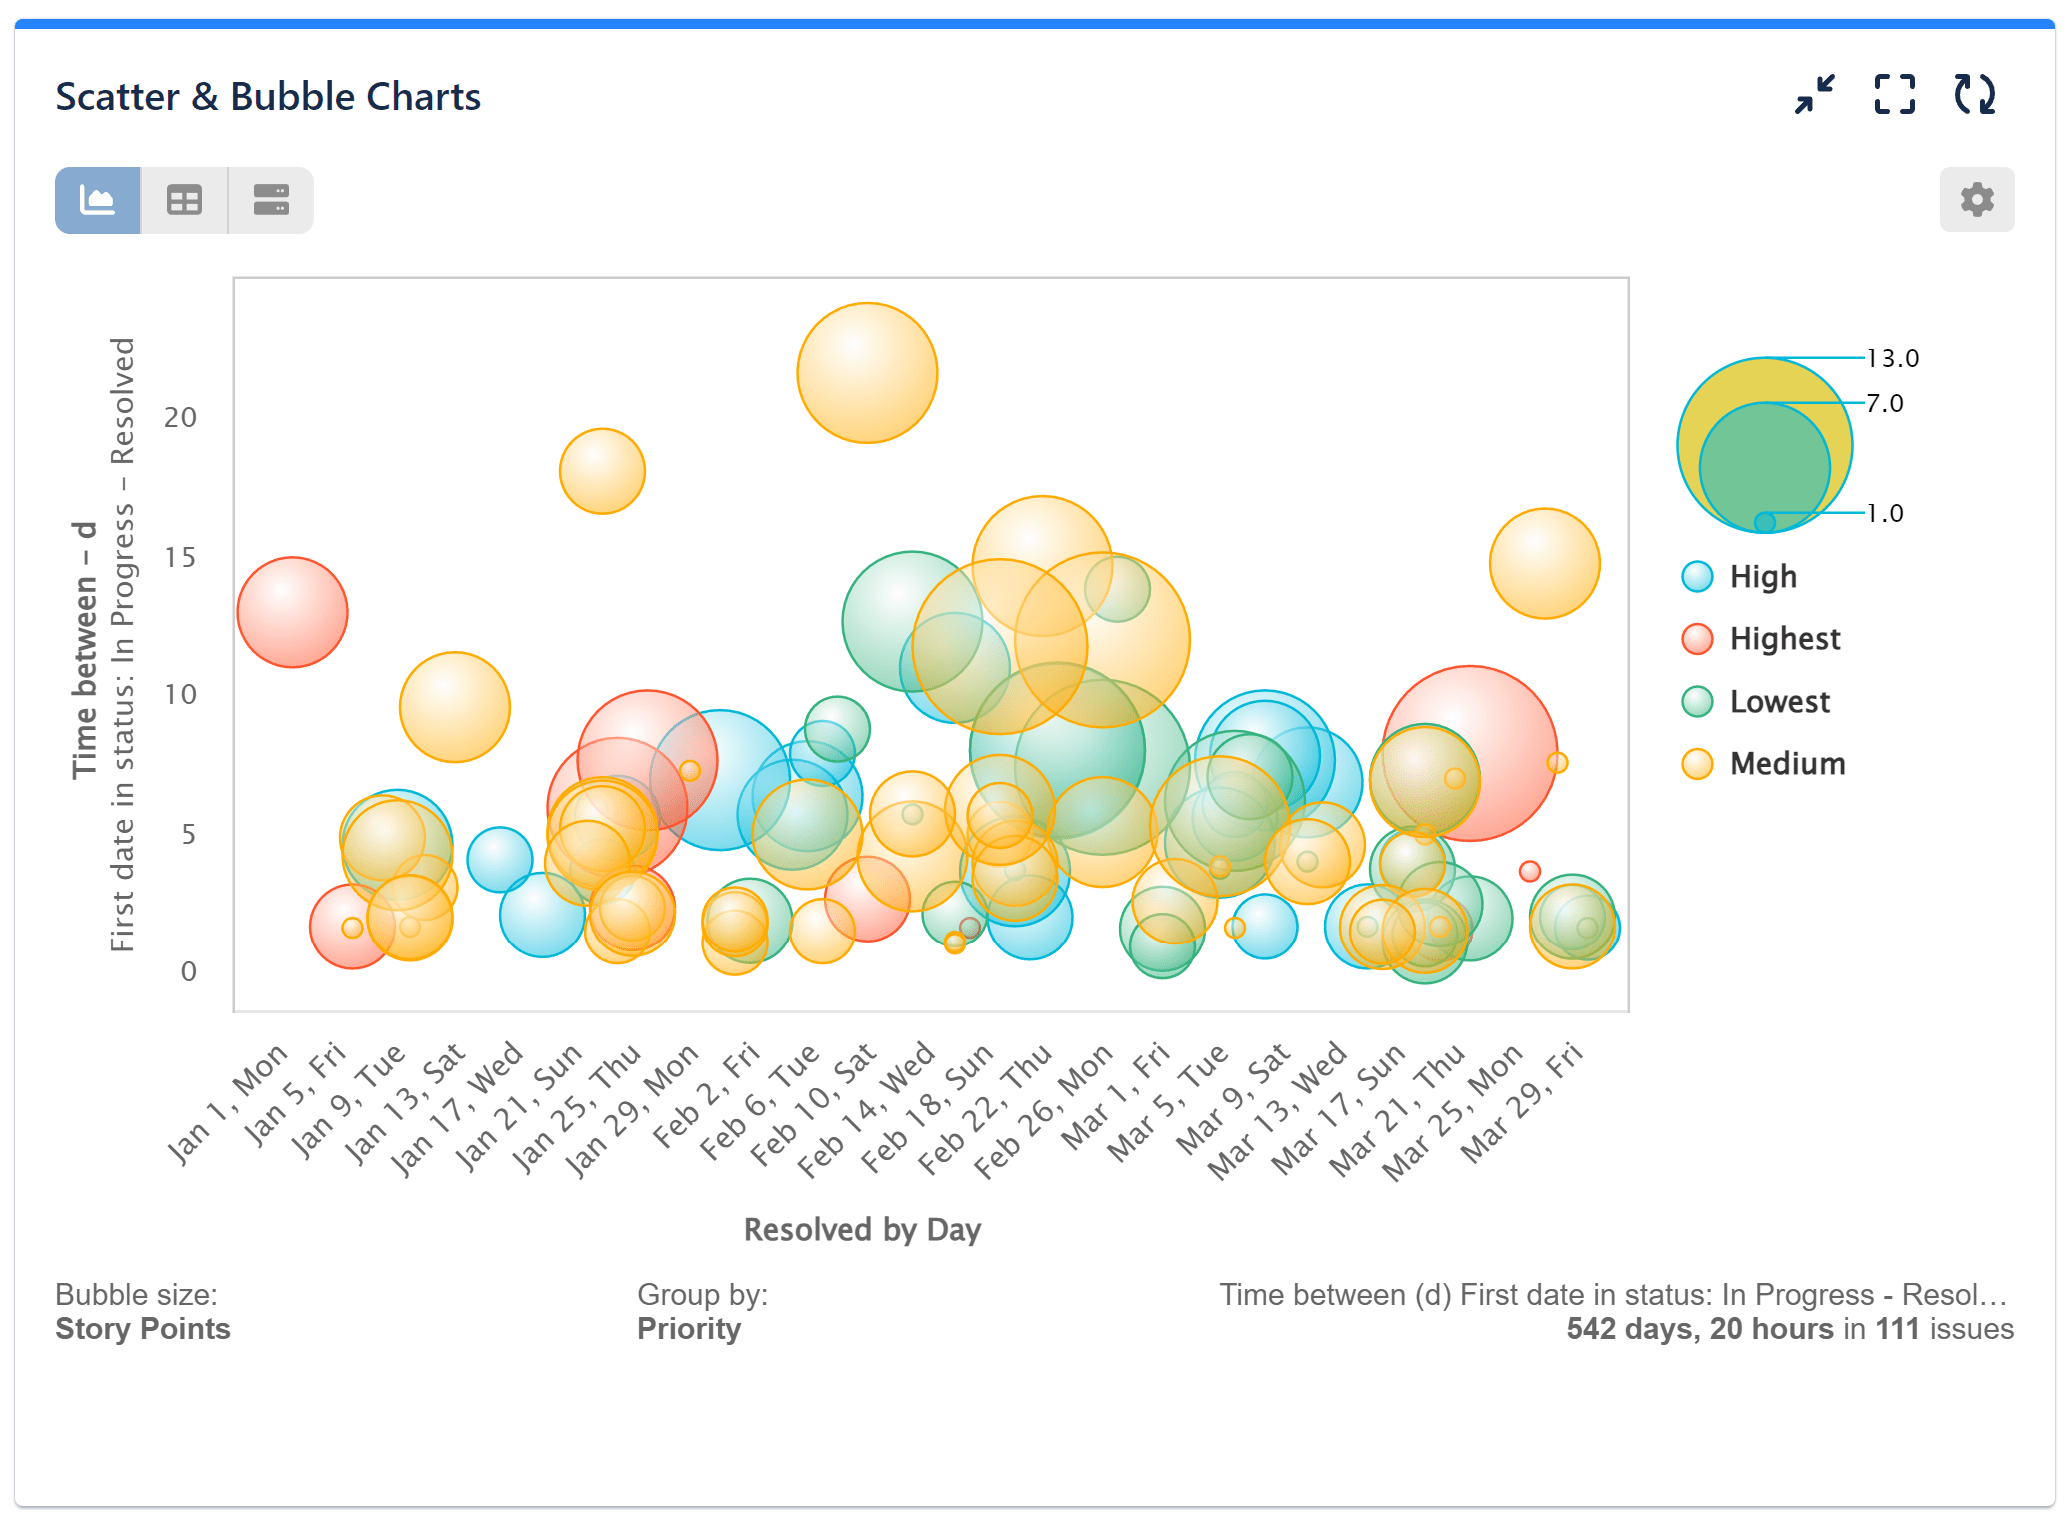The height and width of the screenshot is (1514, 2069).
Task: Click the Story Points bubble size label
Action: [x=142, y=1329]
